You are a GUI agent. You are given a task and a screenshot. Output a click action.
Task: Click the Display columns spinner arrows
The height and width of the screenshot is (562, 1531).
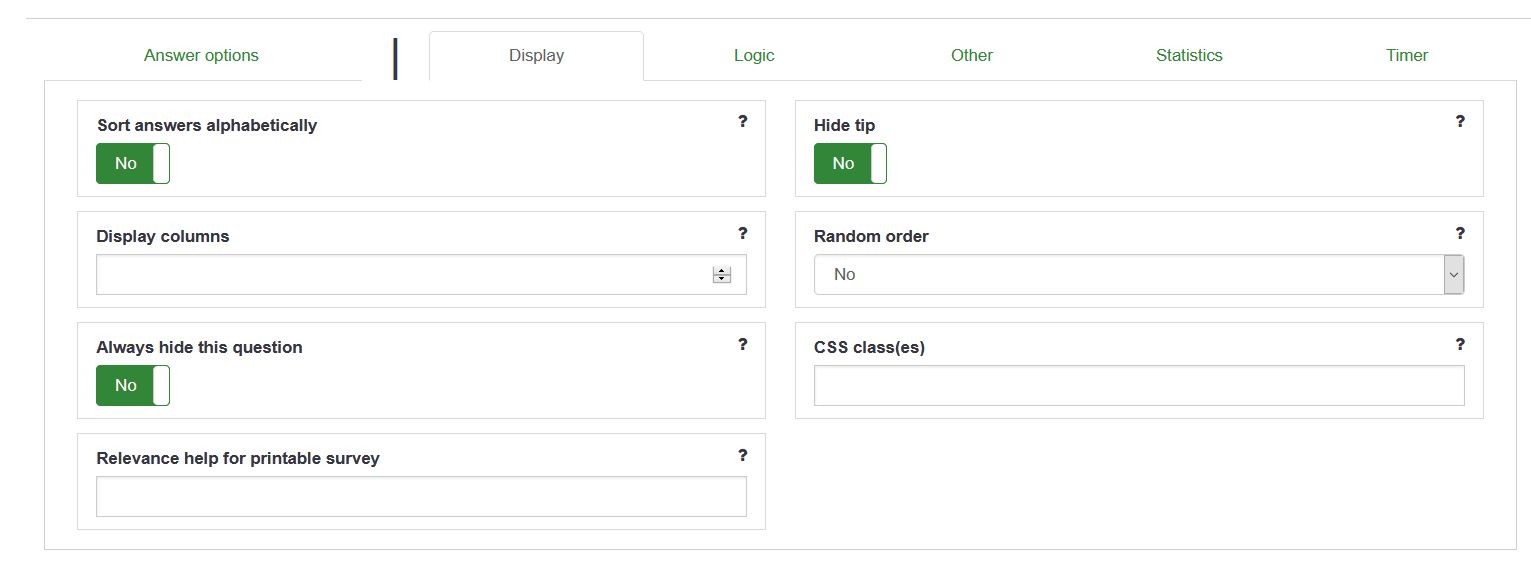pyautogui.click(x=721, y=275)
